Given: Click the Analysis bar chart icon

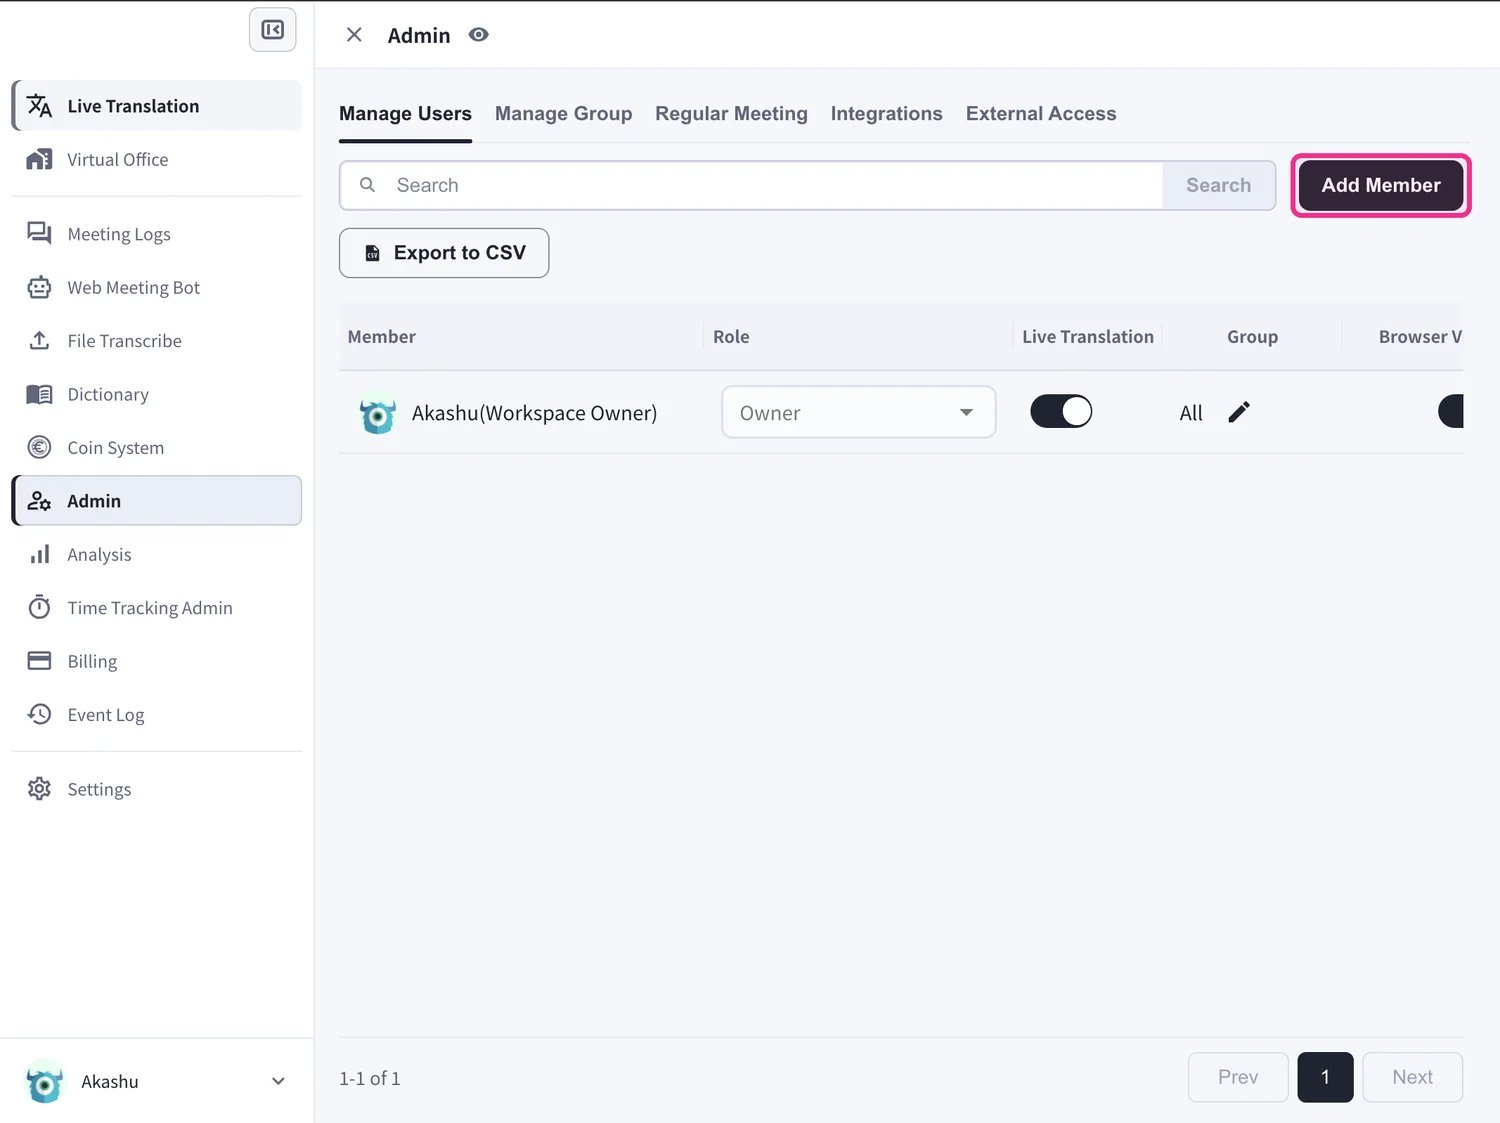Looking at the screenshot, I should 39,554.
